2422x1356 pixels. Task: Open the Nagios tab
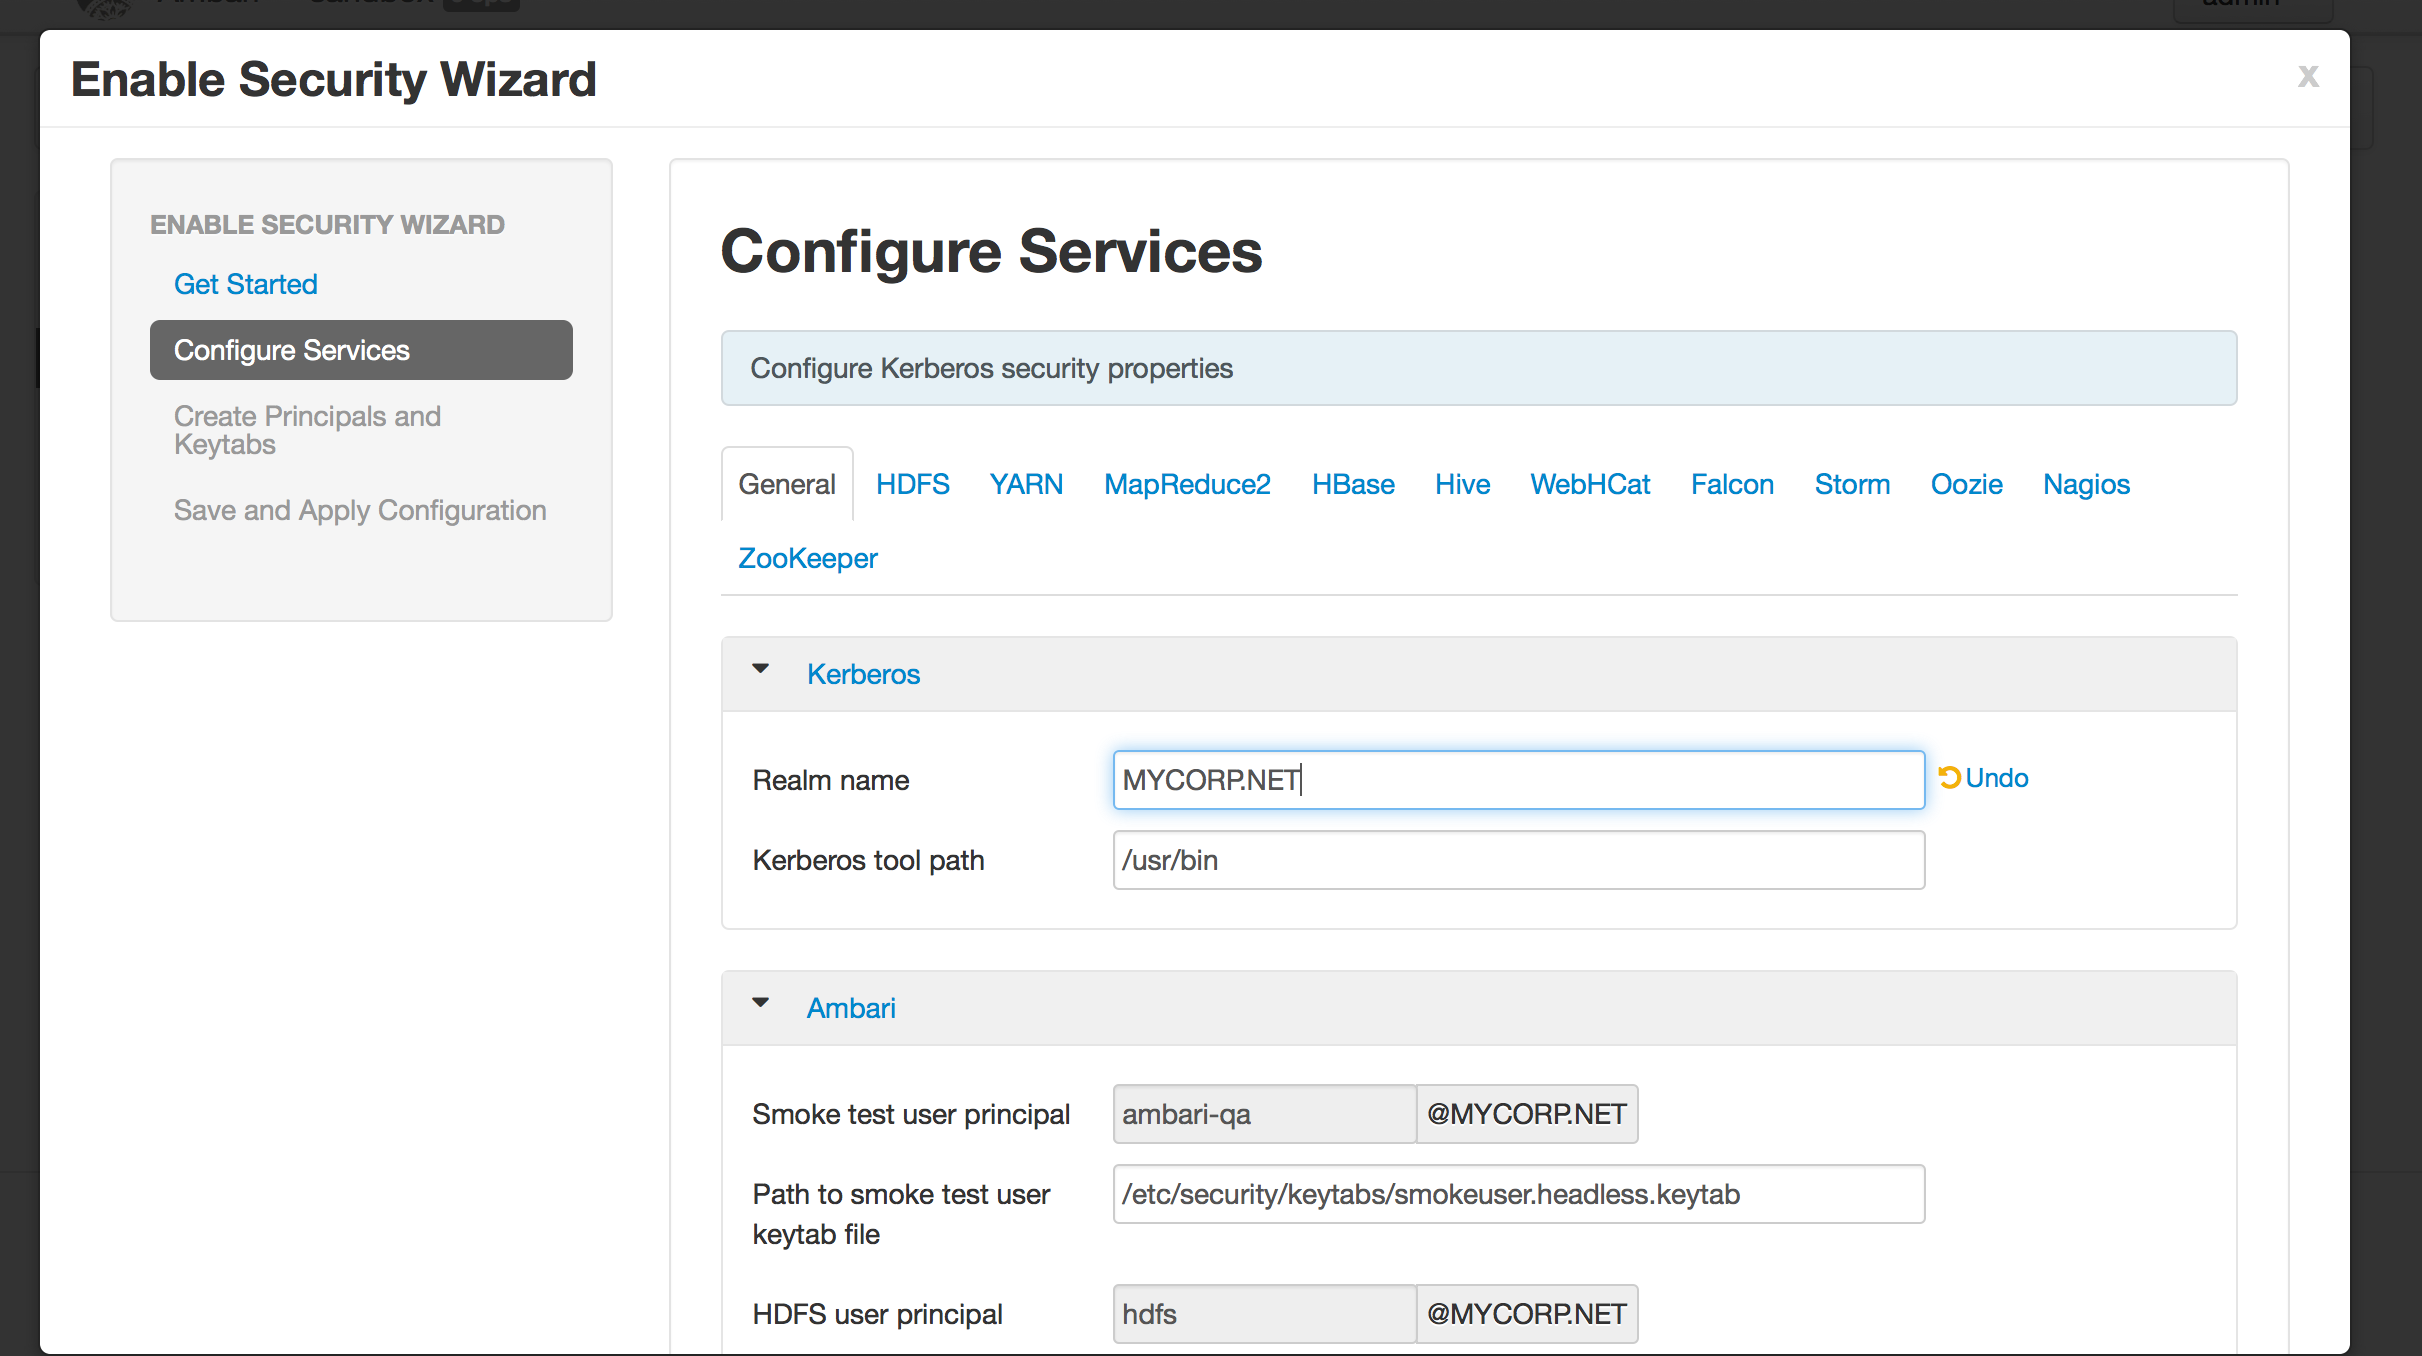tap(2086, 484)
